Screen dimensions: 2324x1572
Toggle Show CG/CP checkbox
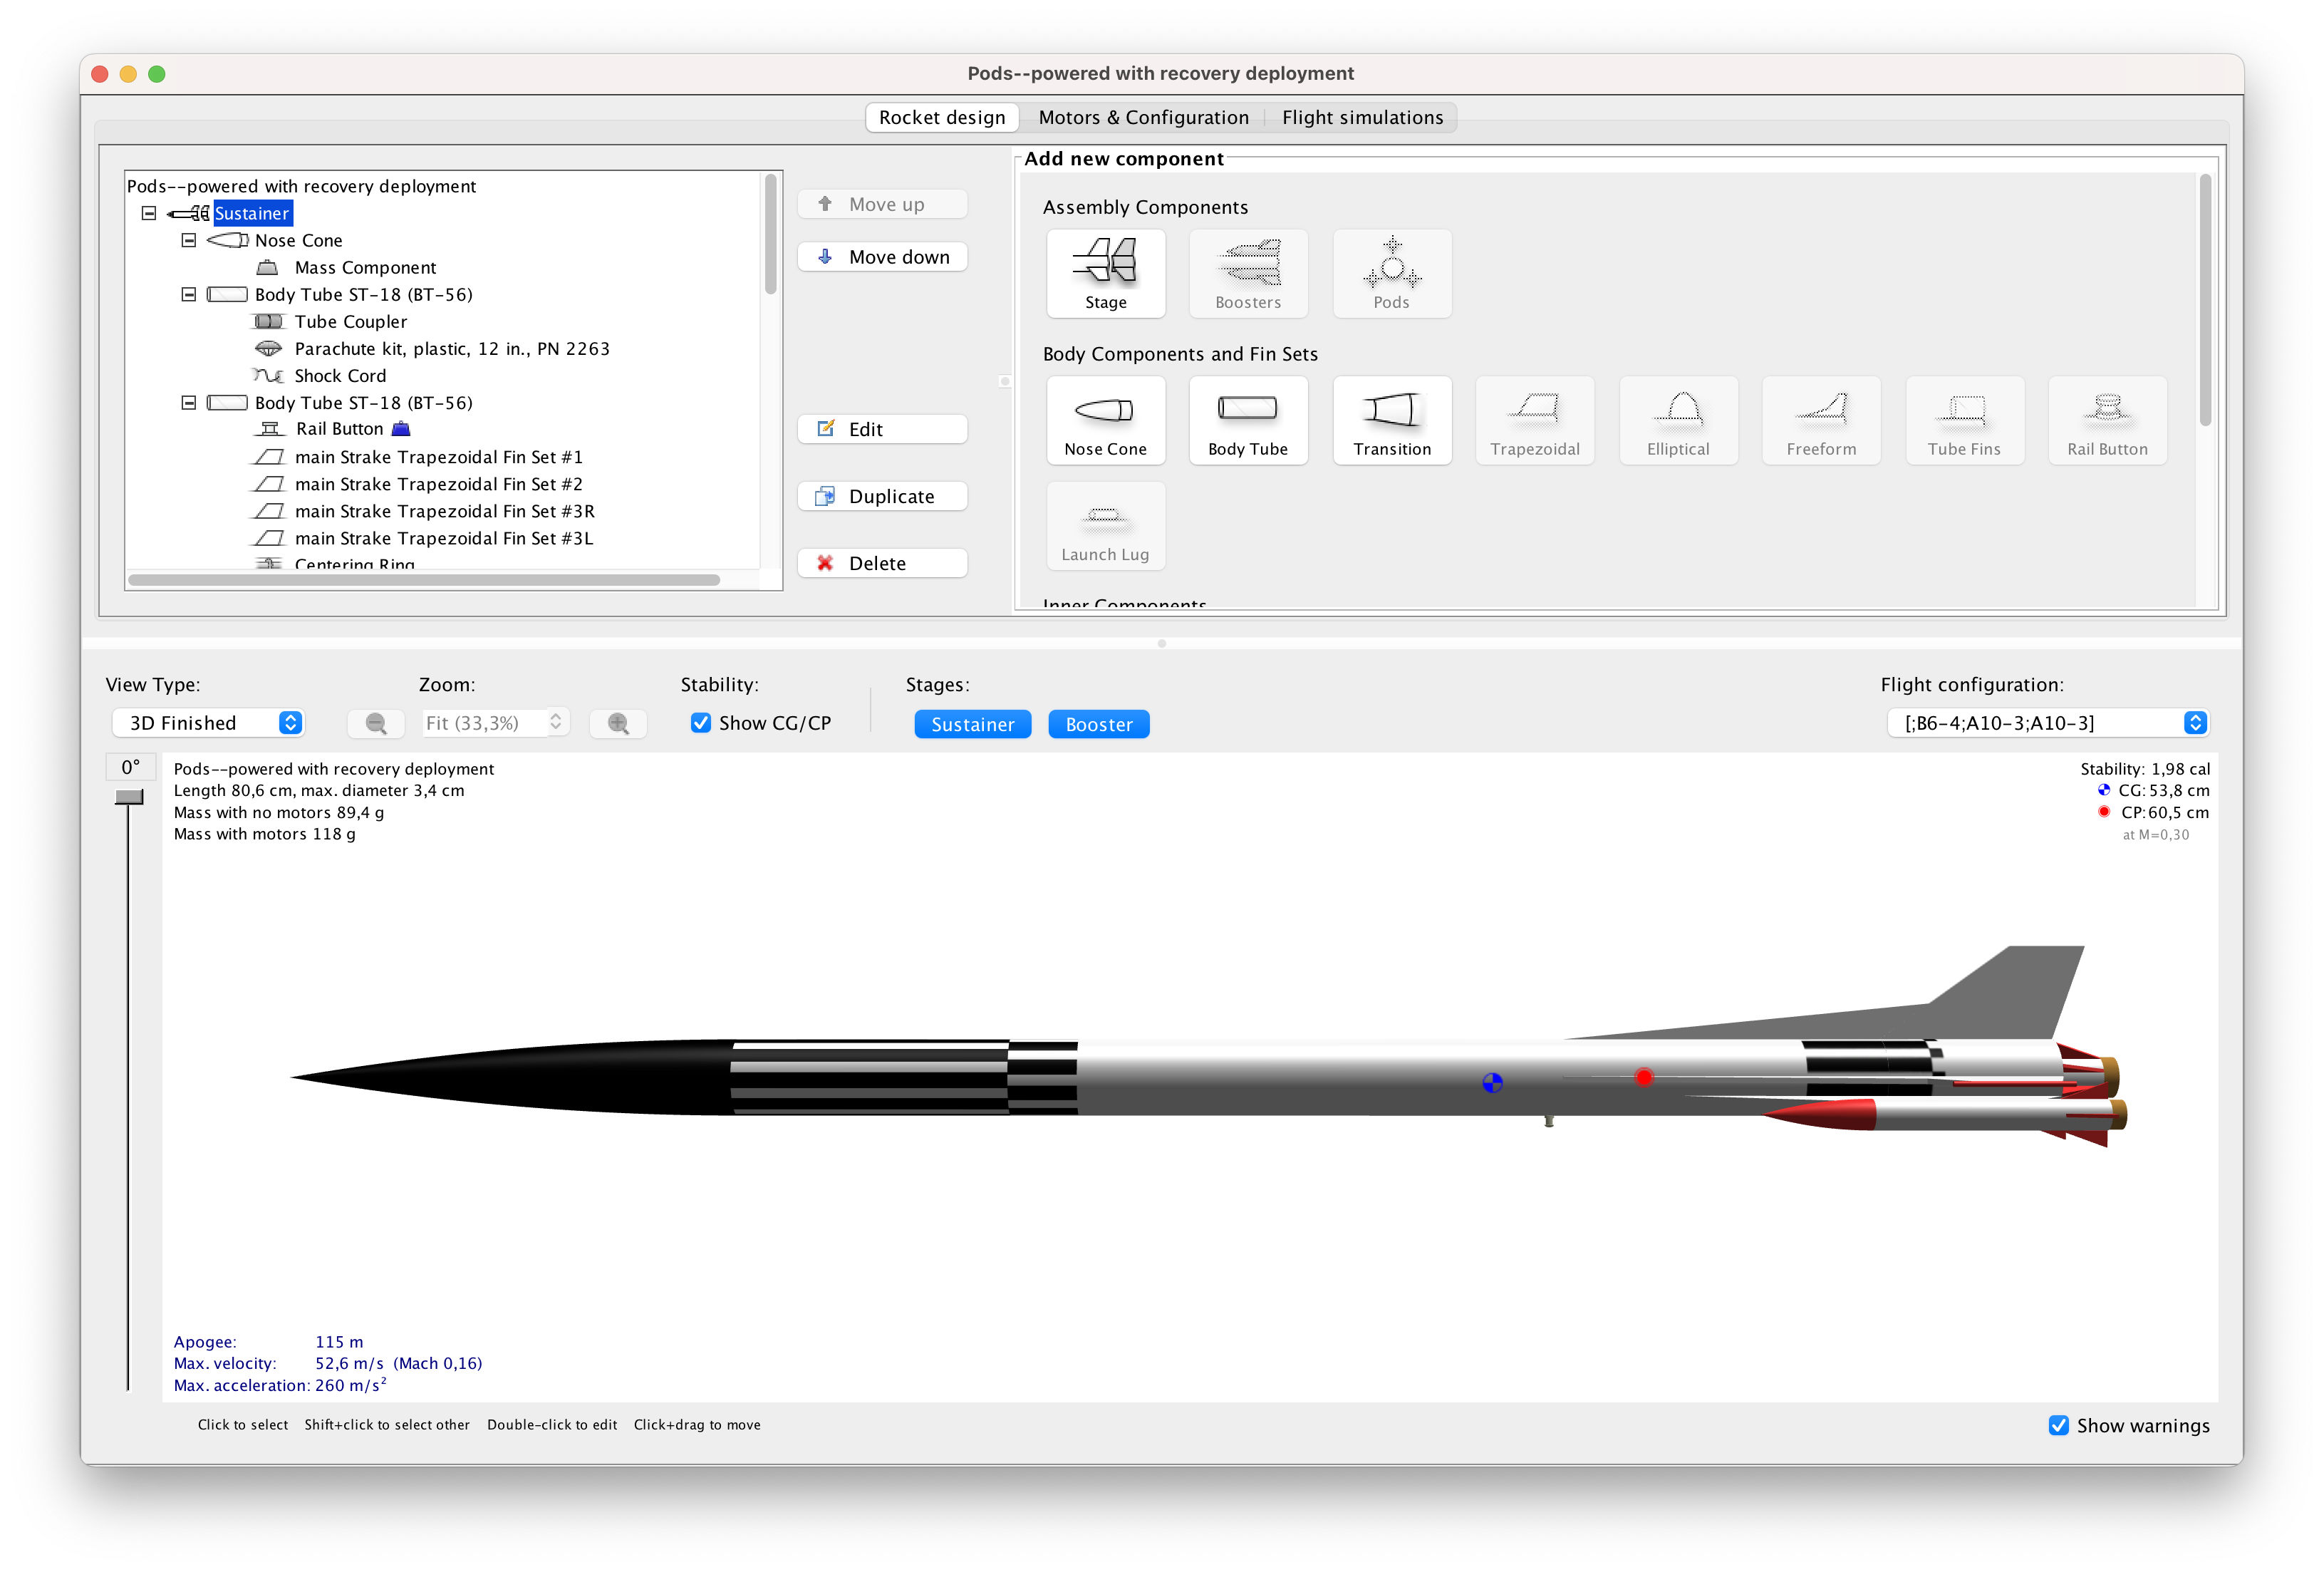coord(696,721)
